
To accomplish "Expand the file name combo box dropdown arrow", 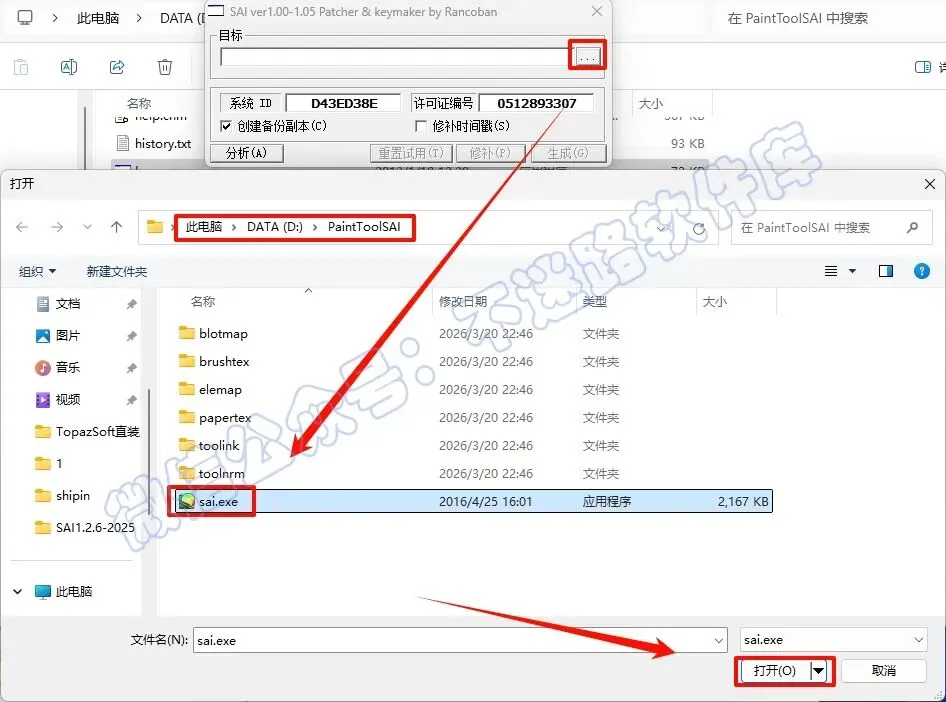I will (719, 640).
